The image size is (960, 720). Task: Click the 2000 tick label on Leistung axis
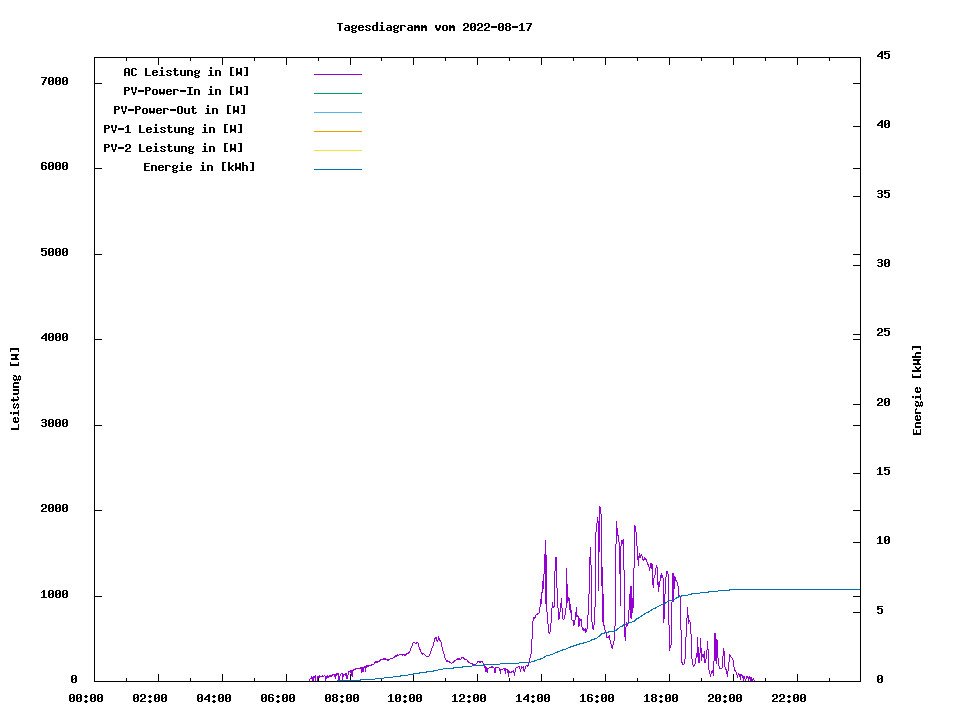55,509
